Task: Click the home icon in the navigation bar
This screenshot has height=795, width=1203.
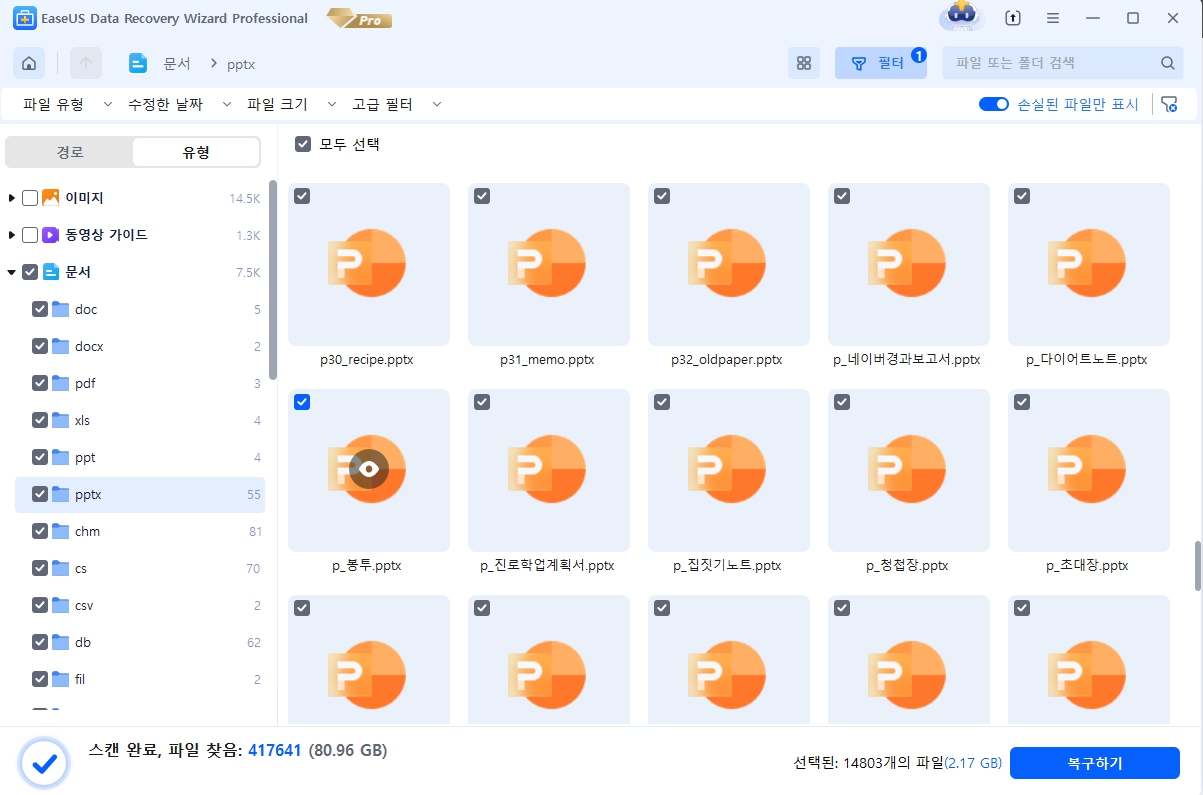Action: 28,62
